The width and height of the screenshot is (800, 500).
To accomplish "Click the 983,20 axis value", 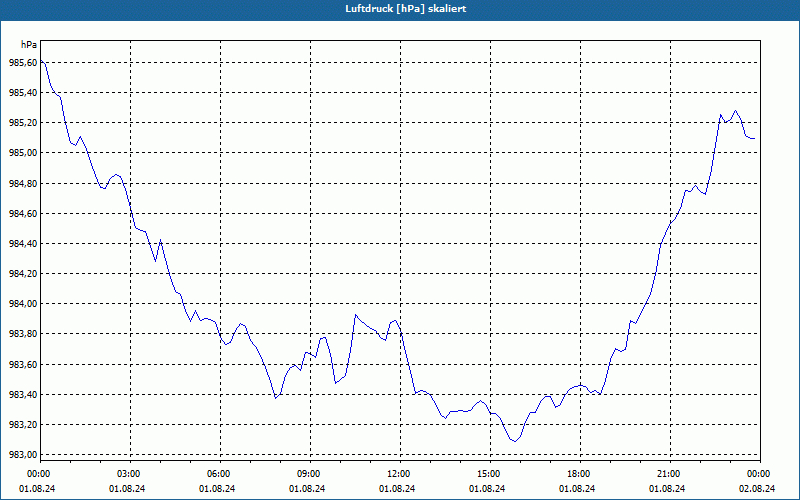I will (x=23, y=424).
